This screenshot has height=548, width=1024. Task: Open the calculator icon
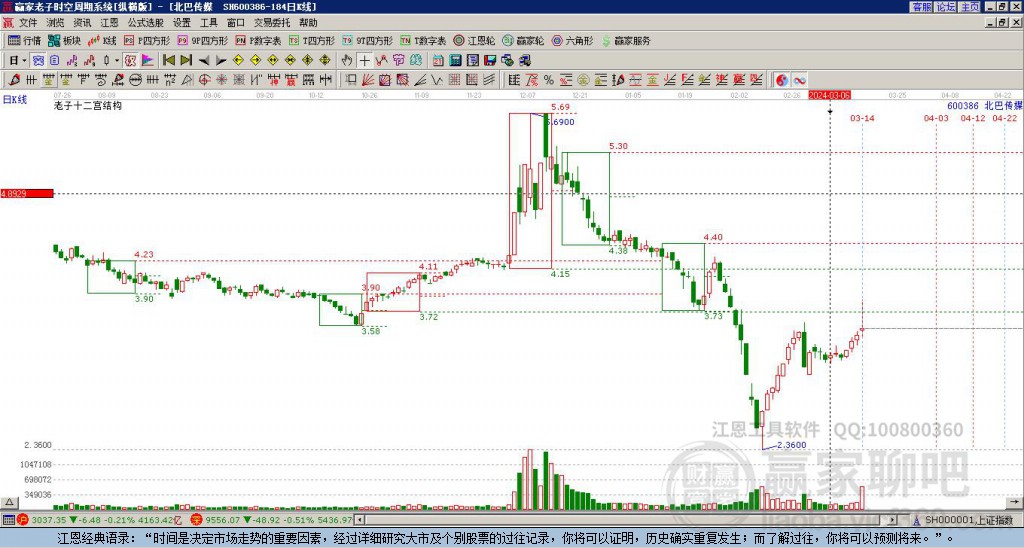[455, 61]
